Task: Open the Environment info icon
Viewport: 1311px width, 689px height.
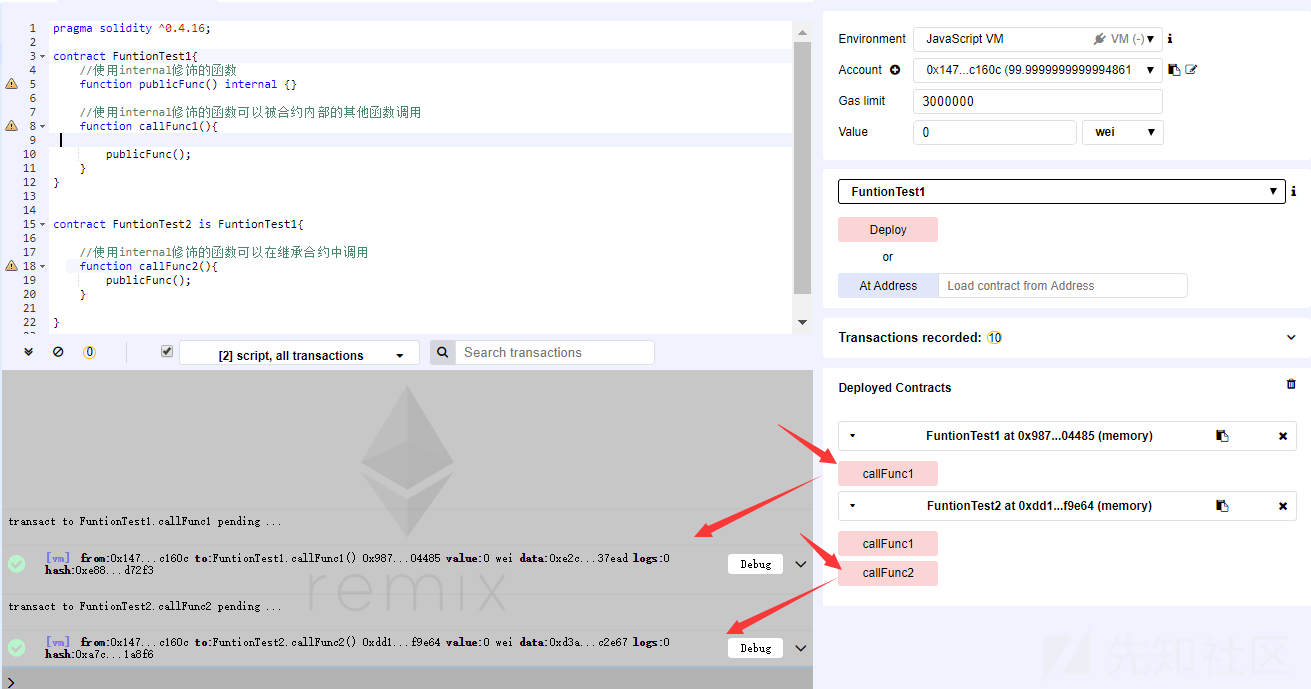Action: [x=1170, y=39]
